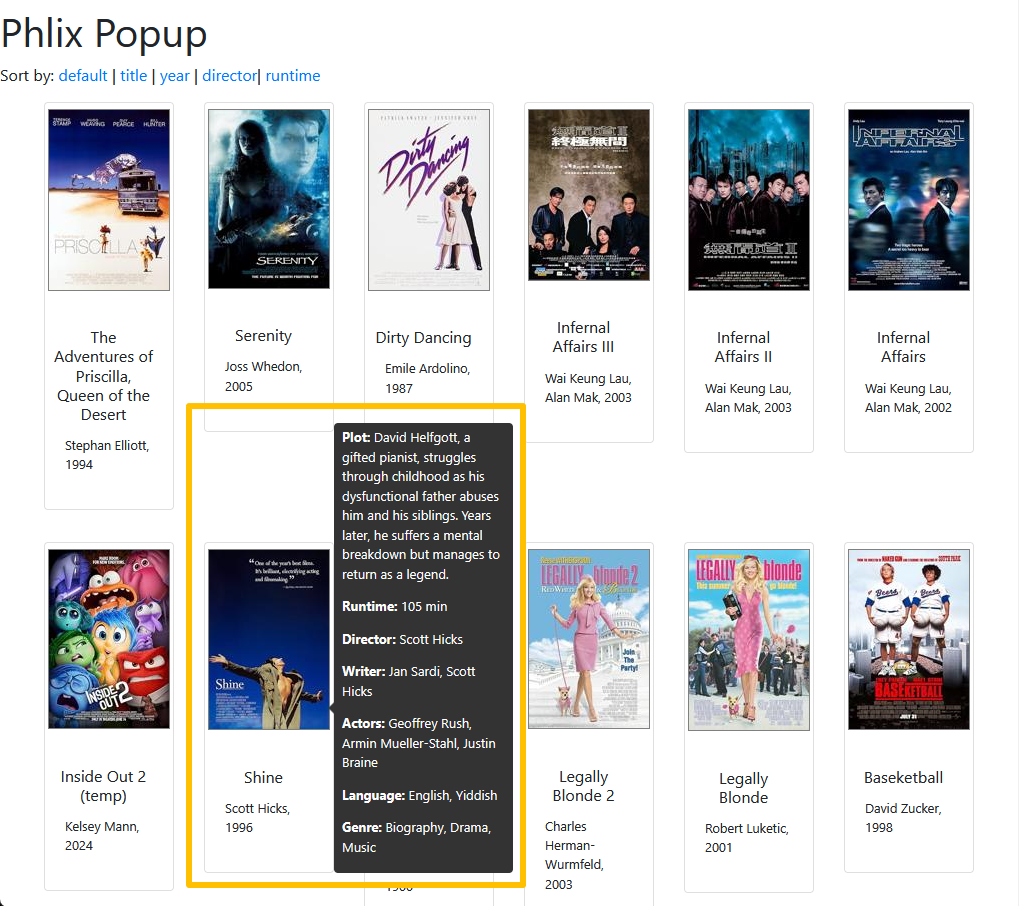Screen dimensions: 1019x906
Task: Sort movies by runtime link
Action: (293, 76)
